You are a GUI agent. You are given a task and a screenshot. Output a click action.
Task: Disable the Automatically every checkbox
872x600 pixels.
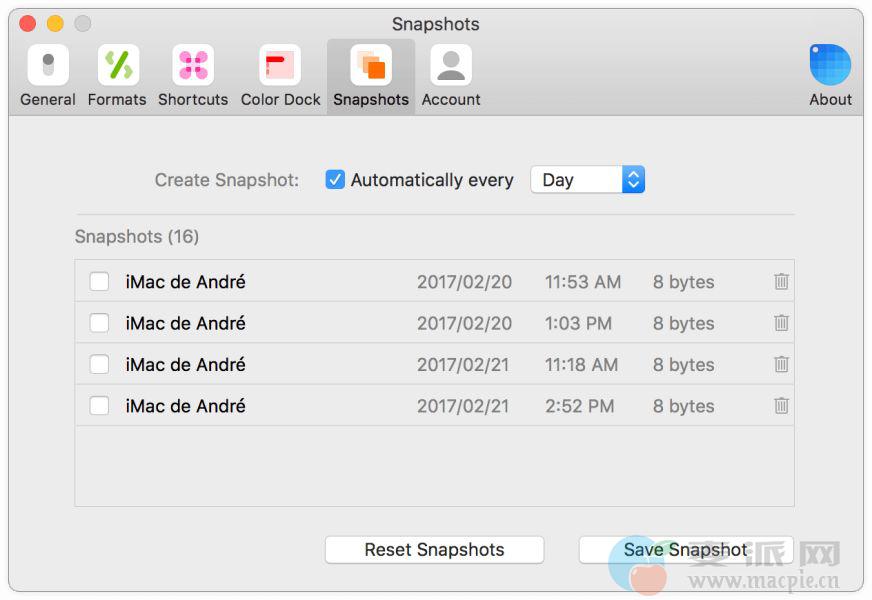[336, 180]
